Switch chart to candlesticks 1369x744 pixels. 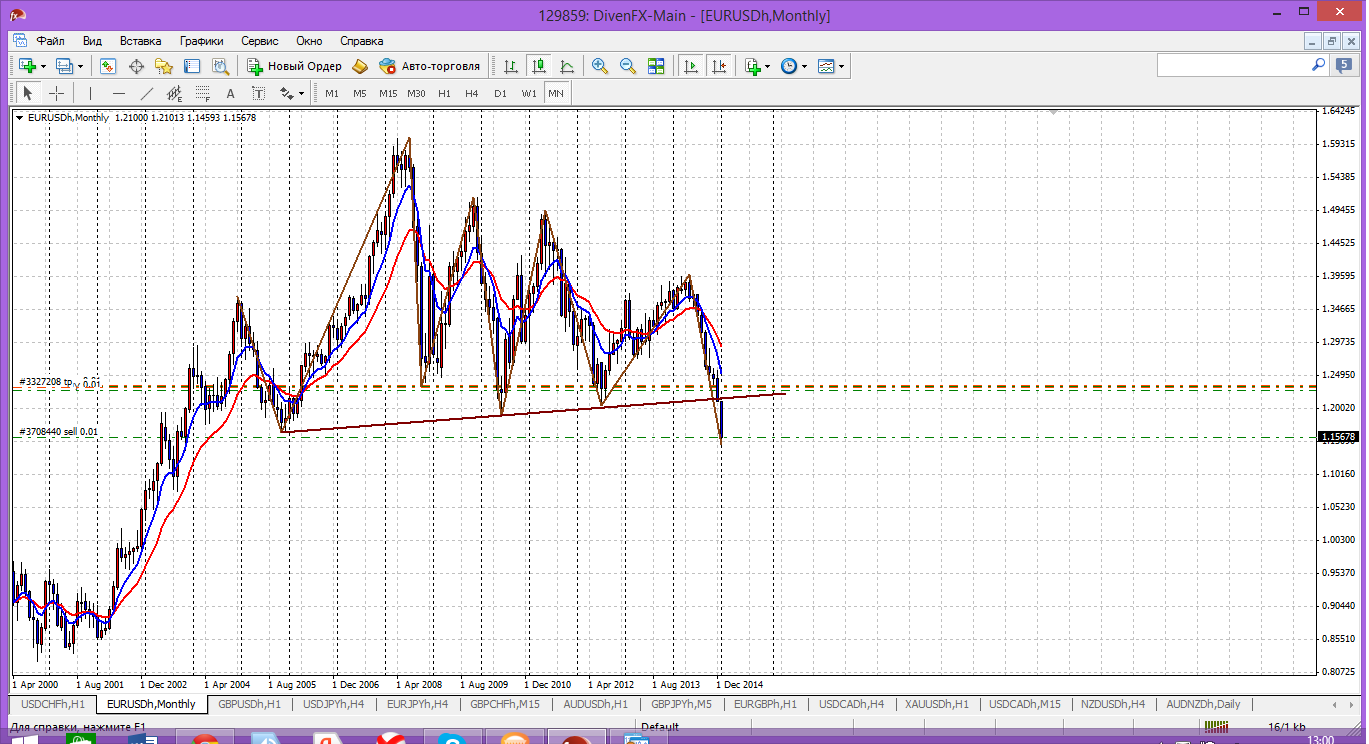(x=539, y=66)
